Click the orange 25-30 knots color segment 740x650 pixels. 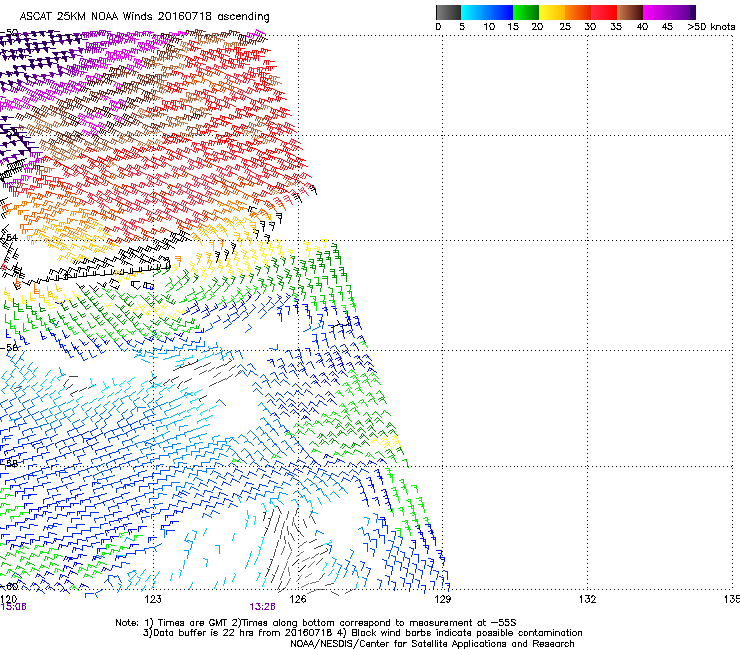578,12
